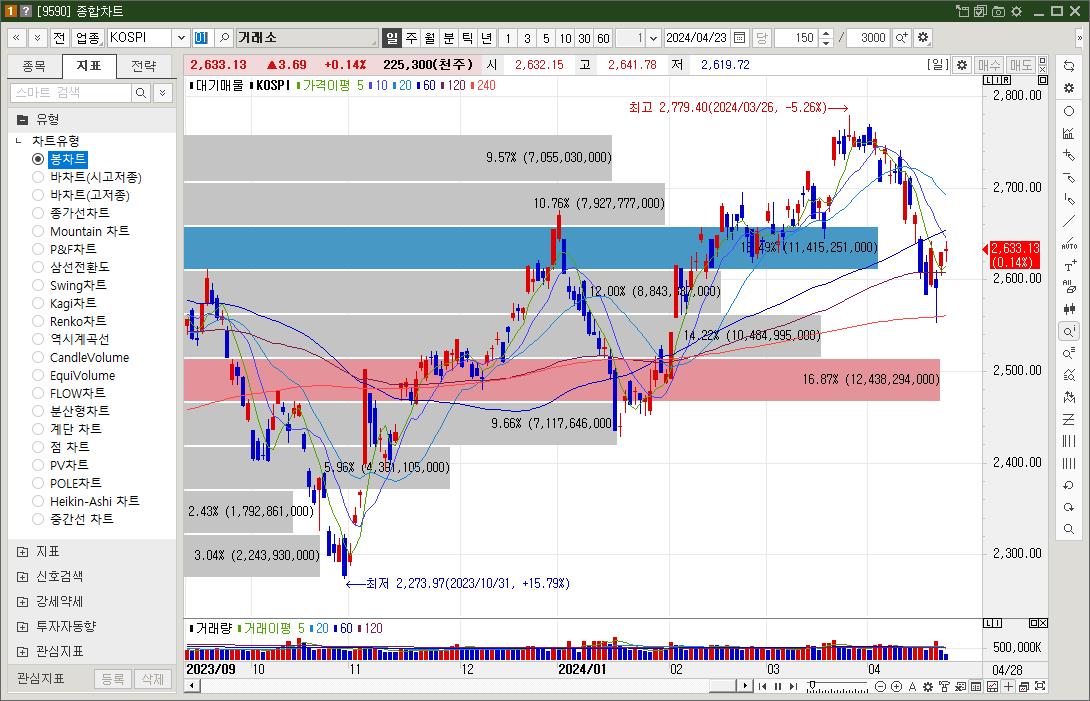Collapse the side panel with « button
The height and width of the screenshot is (701, 1090).
(x=17, y=38)
